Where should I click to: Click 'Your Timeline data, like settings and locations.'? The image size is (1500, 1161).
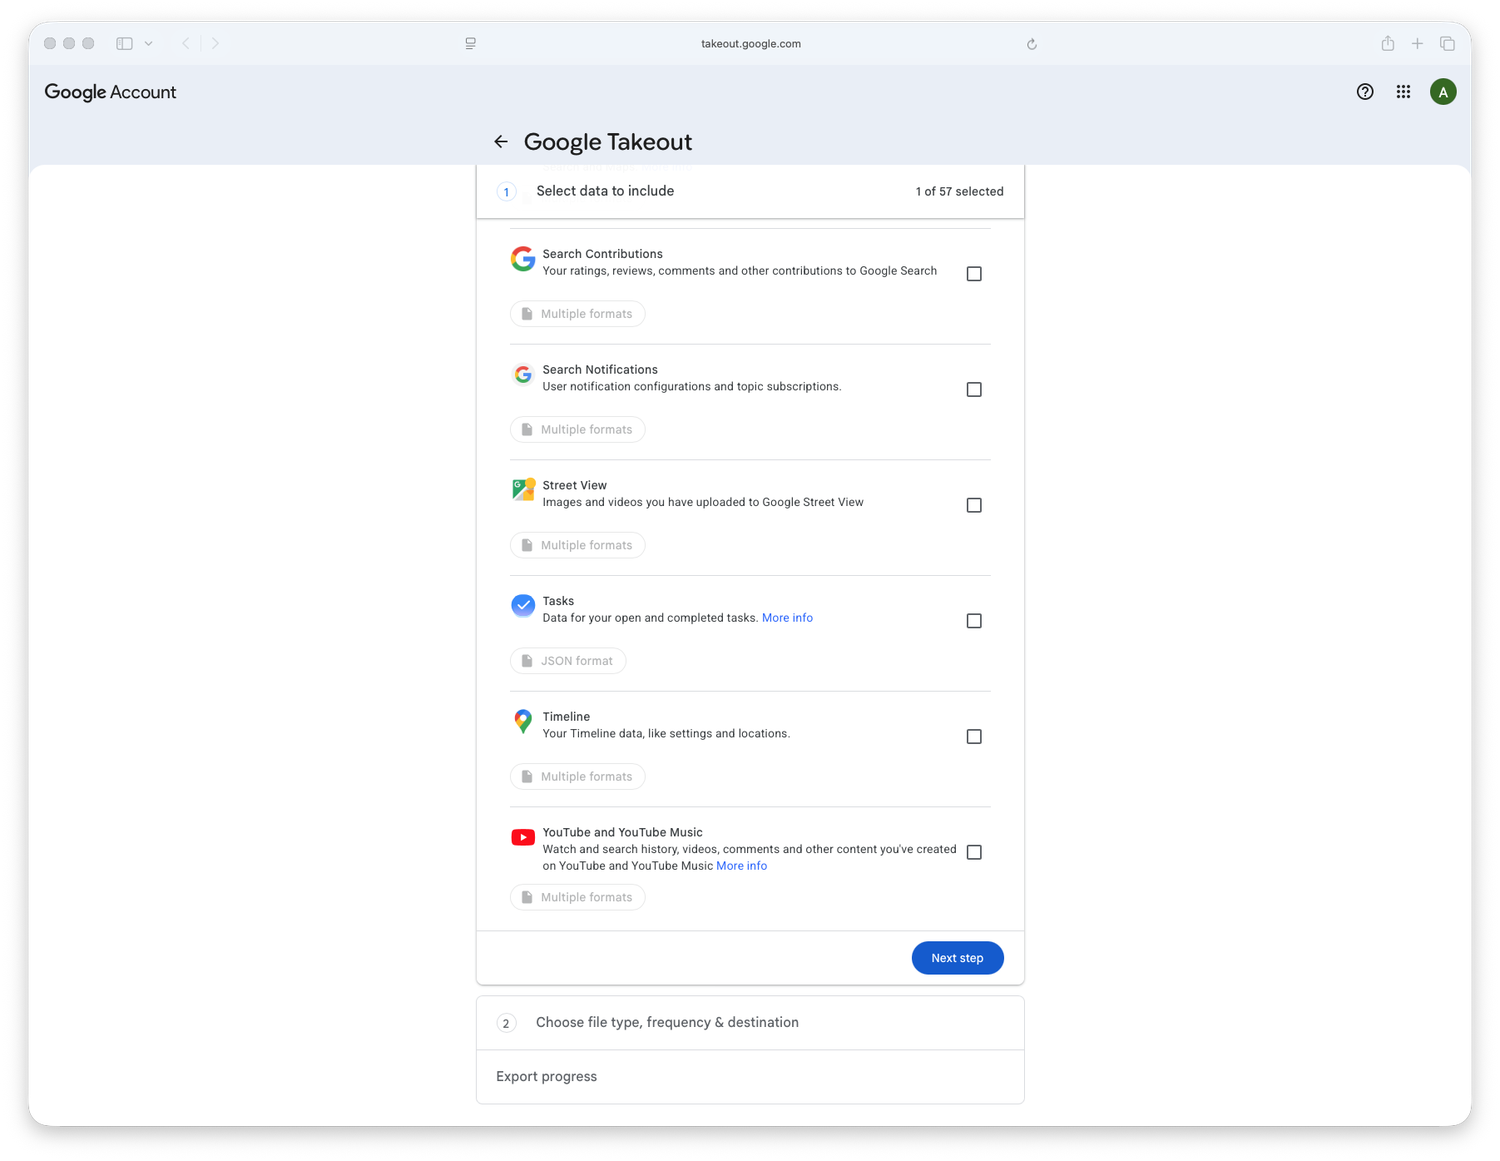(x=666, y=734)
